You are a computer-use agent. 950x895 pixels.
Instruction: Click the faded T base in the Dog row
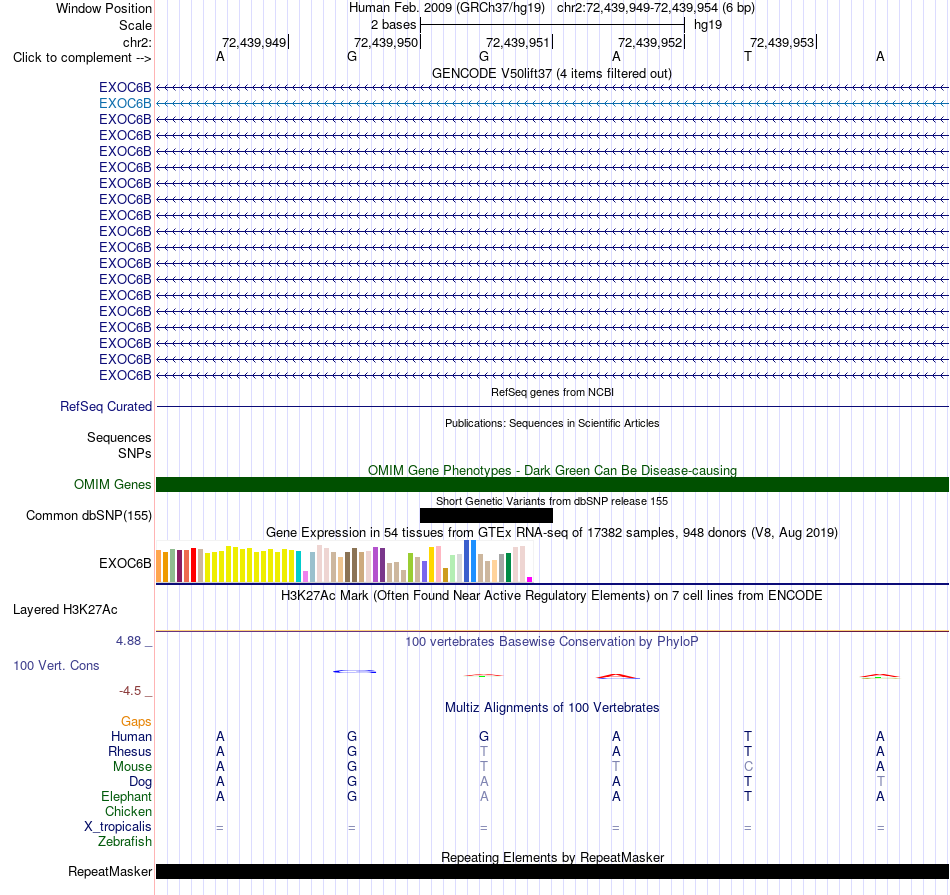(x=880, y=782)
